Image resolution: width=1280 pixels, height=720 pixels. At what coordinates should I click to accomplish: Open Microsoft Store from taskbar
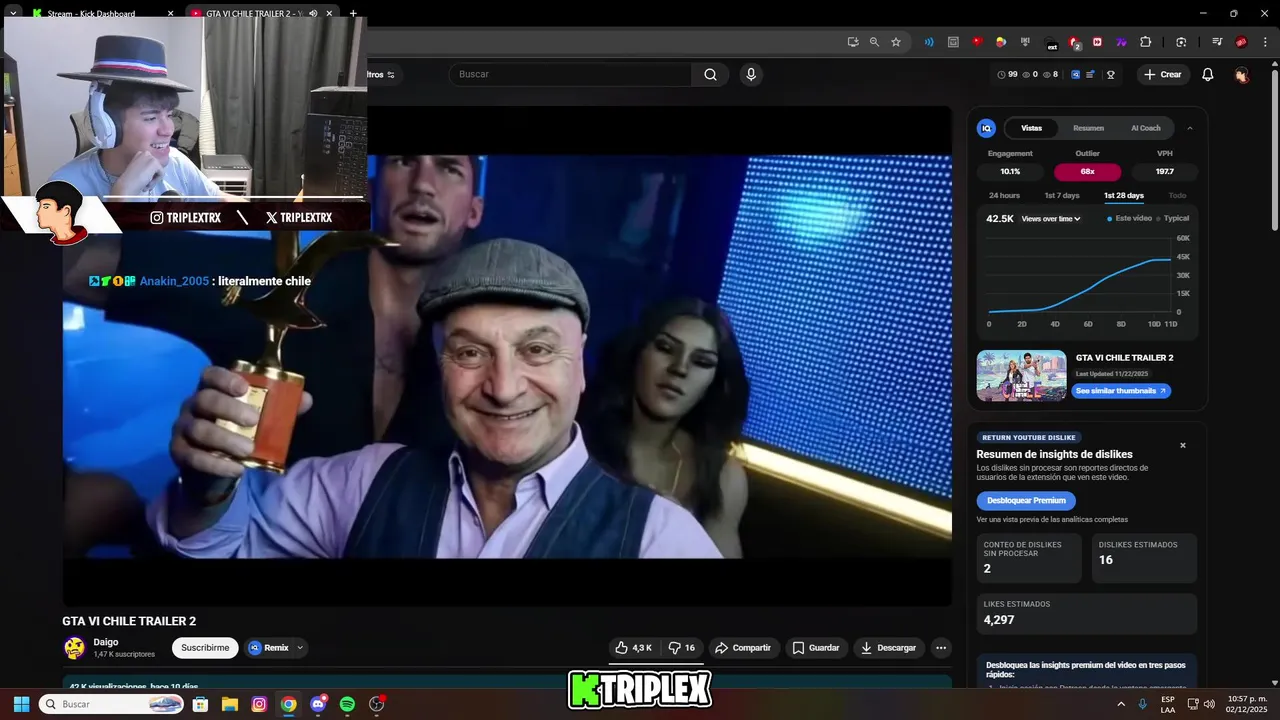[x=200, y=704]
